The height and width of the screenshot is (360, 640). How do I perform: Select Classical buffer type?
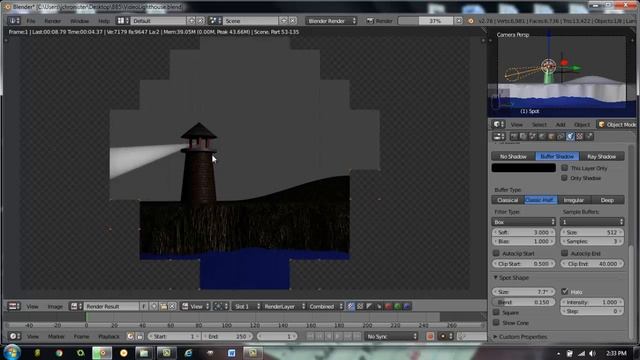pyautogui.click(x=508, y=200)
